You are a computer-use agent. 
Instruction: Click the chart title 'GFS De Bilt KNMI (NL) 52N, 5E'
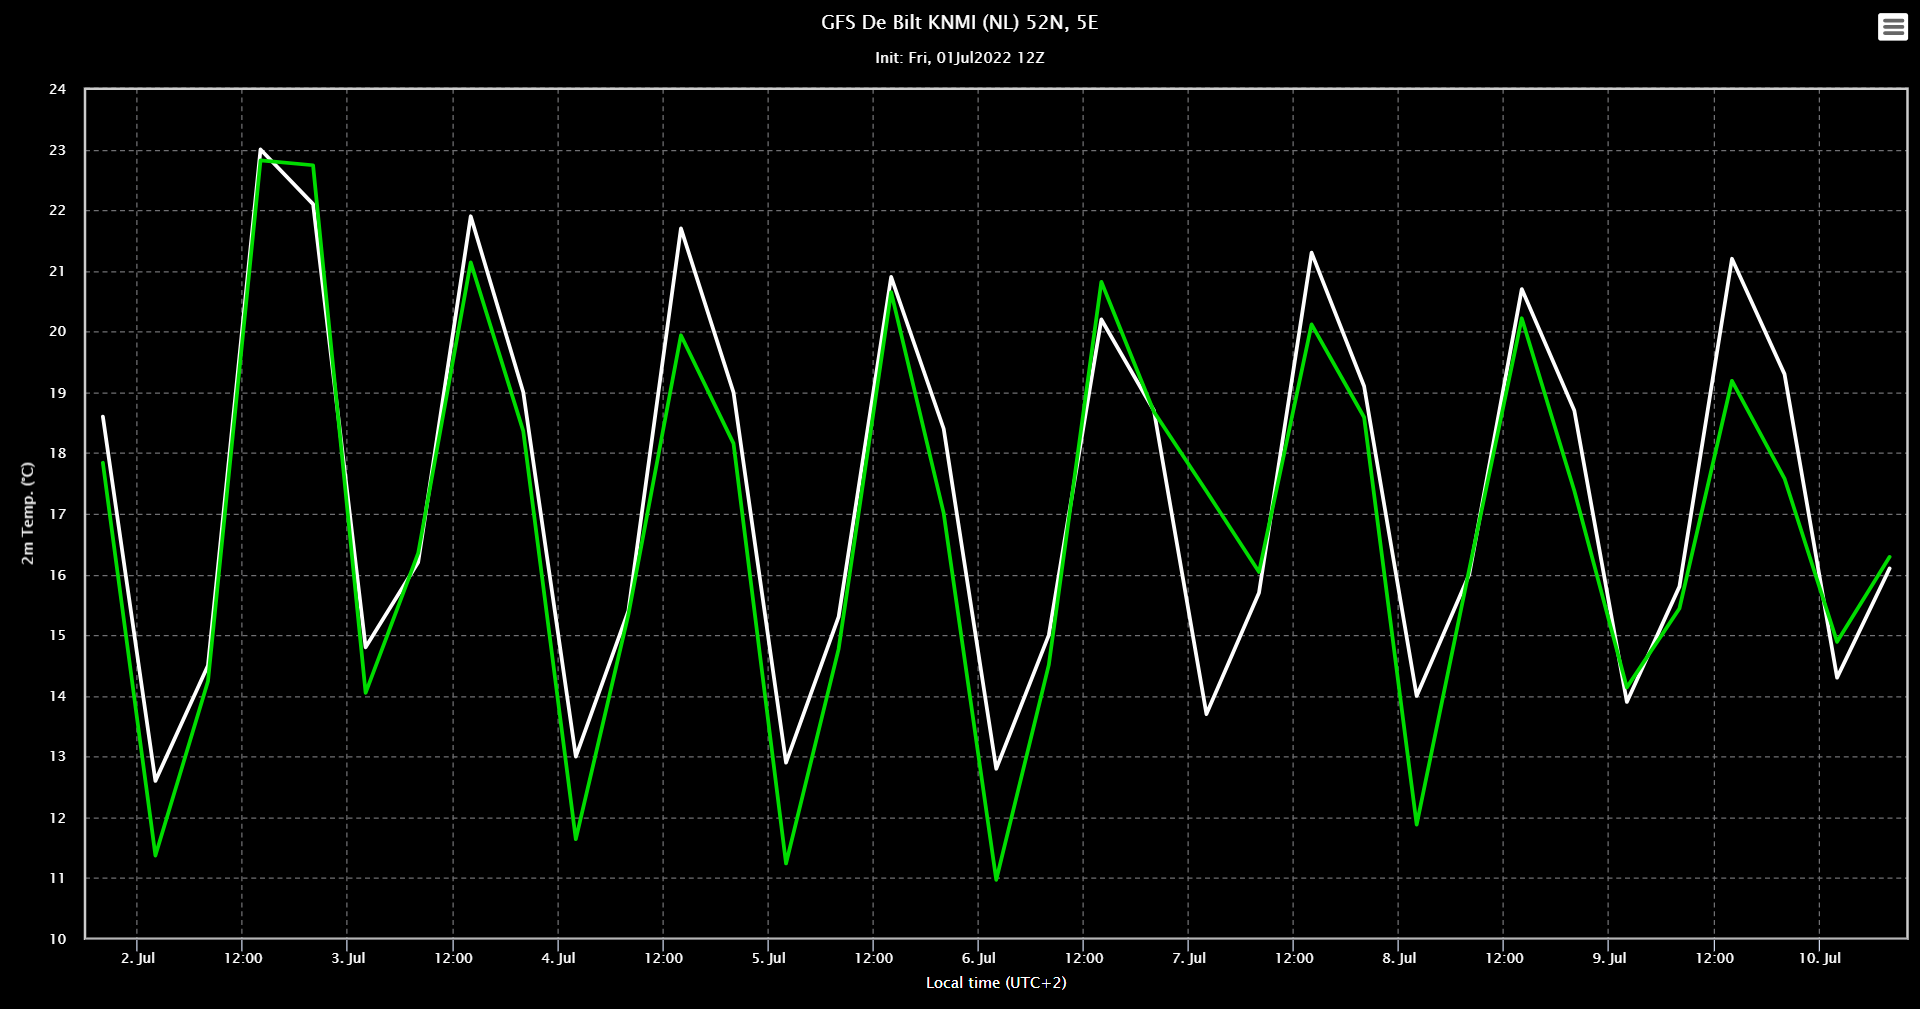pyautogui.click(x=960, y=23)
